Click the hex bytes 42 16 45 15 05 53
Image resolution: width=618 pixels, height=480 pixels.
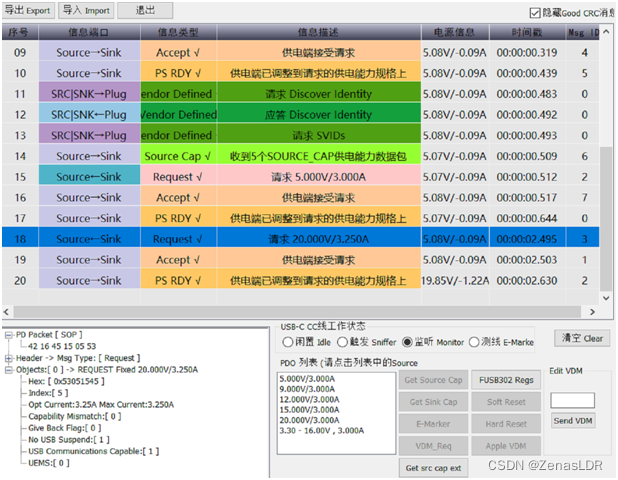pyautogui.click(x=62, y=346)
